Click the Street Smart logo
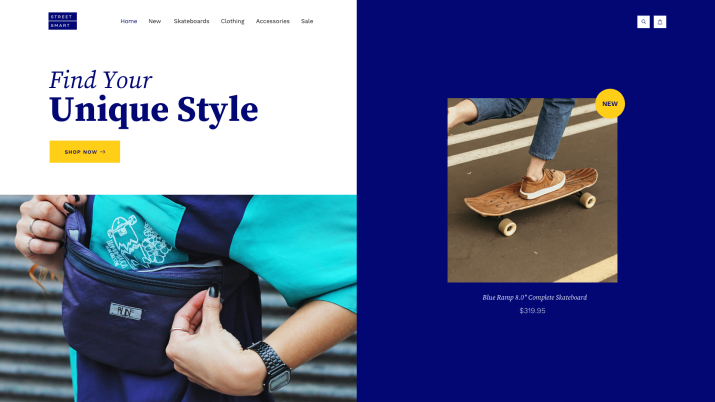This screenshot has height=402, width=715. (62, 21)
